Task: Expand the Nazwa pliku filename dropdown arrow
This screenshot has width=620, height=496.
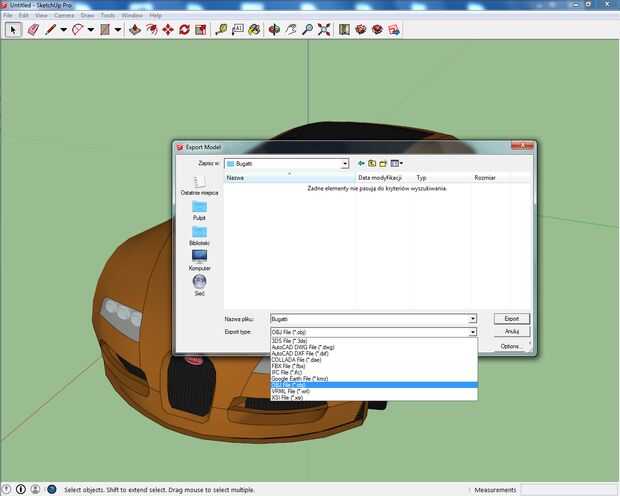Action: coord(473,319)
